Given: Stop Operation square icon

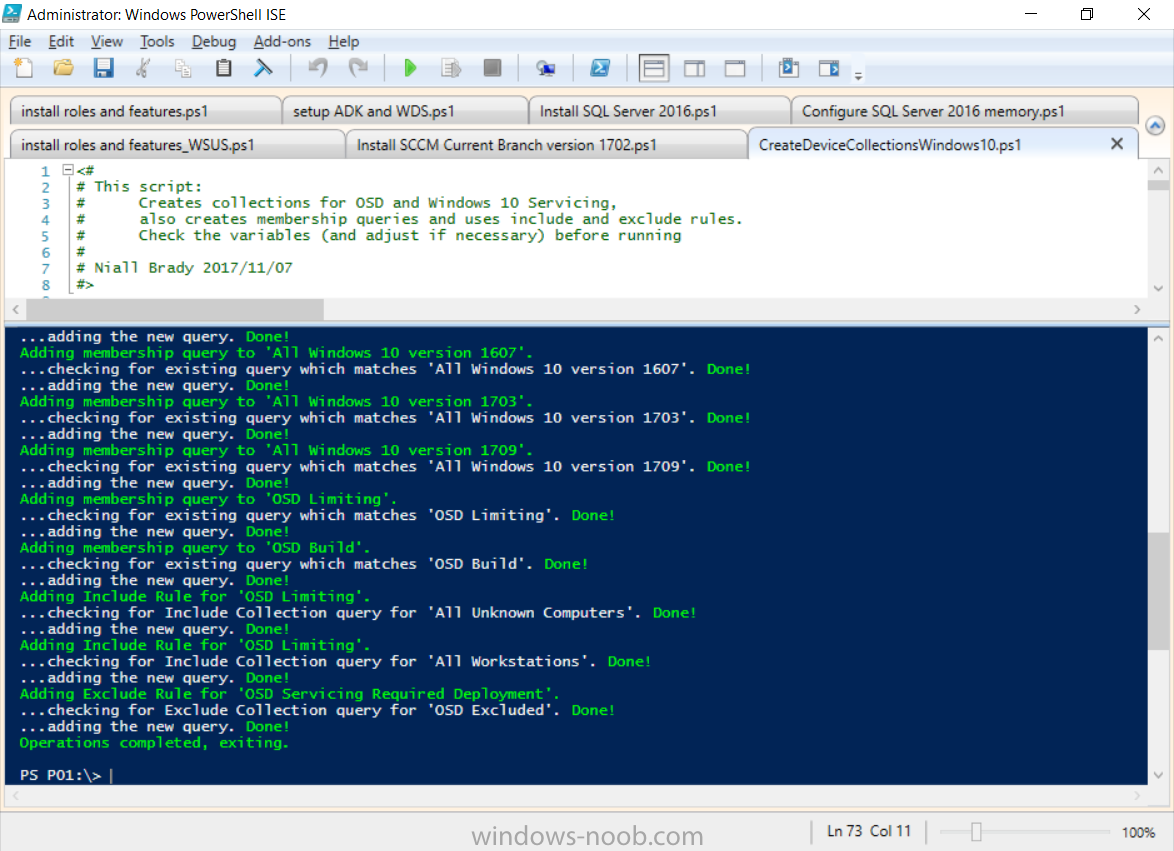Looking at the screenshot, I should (492, 69).
